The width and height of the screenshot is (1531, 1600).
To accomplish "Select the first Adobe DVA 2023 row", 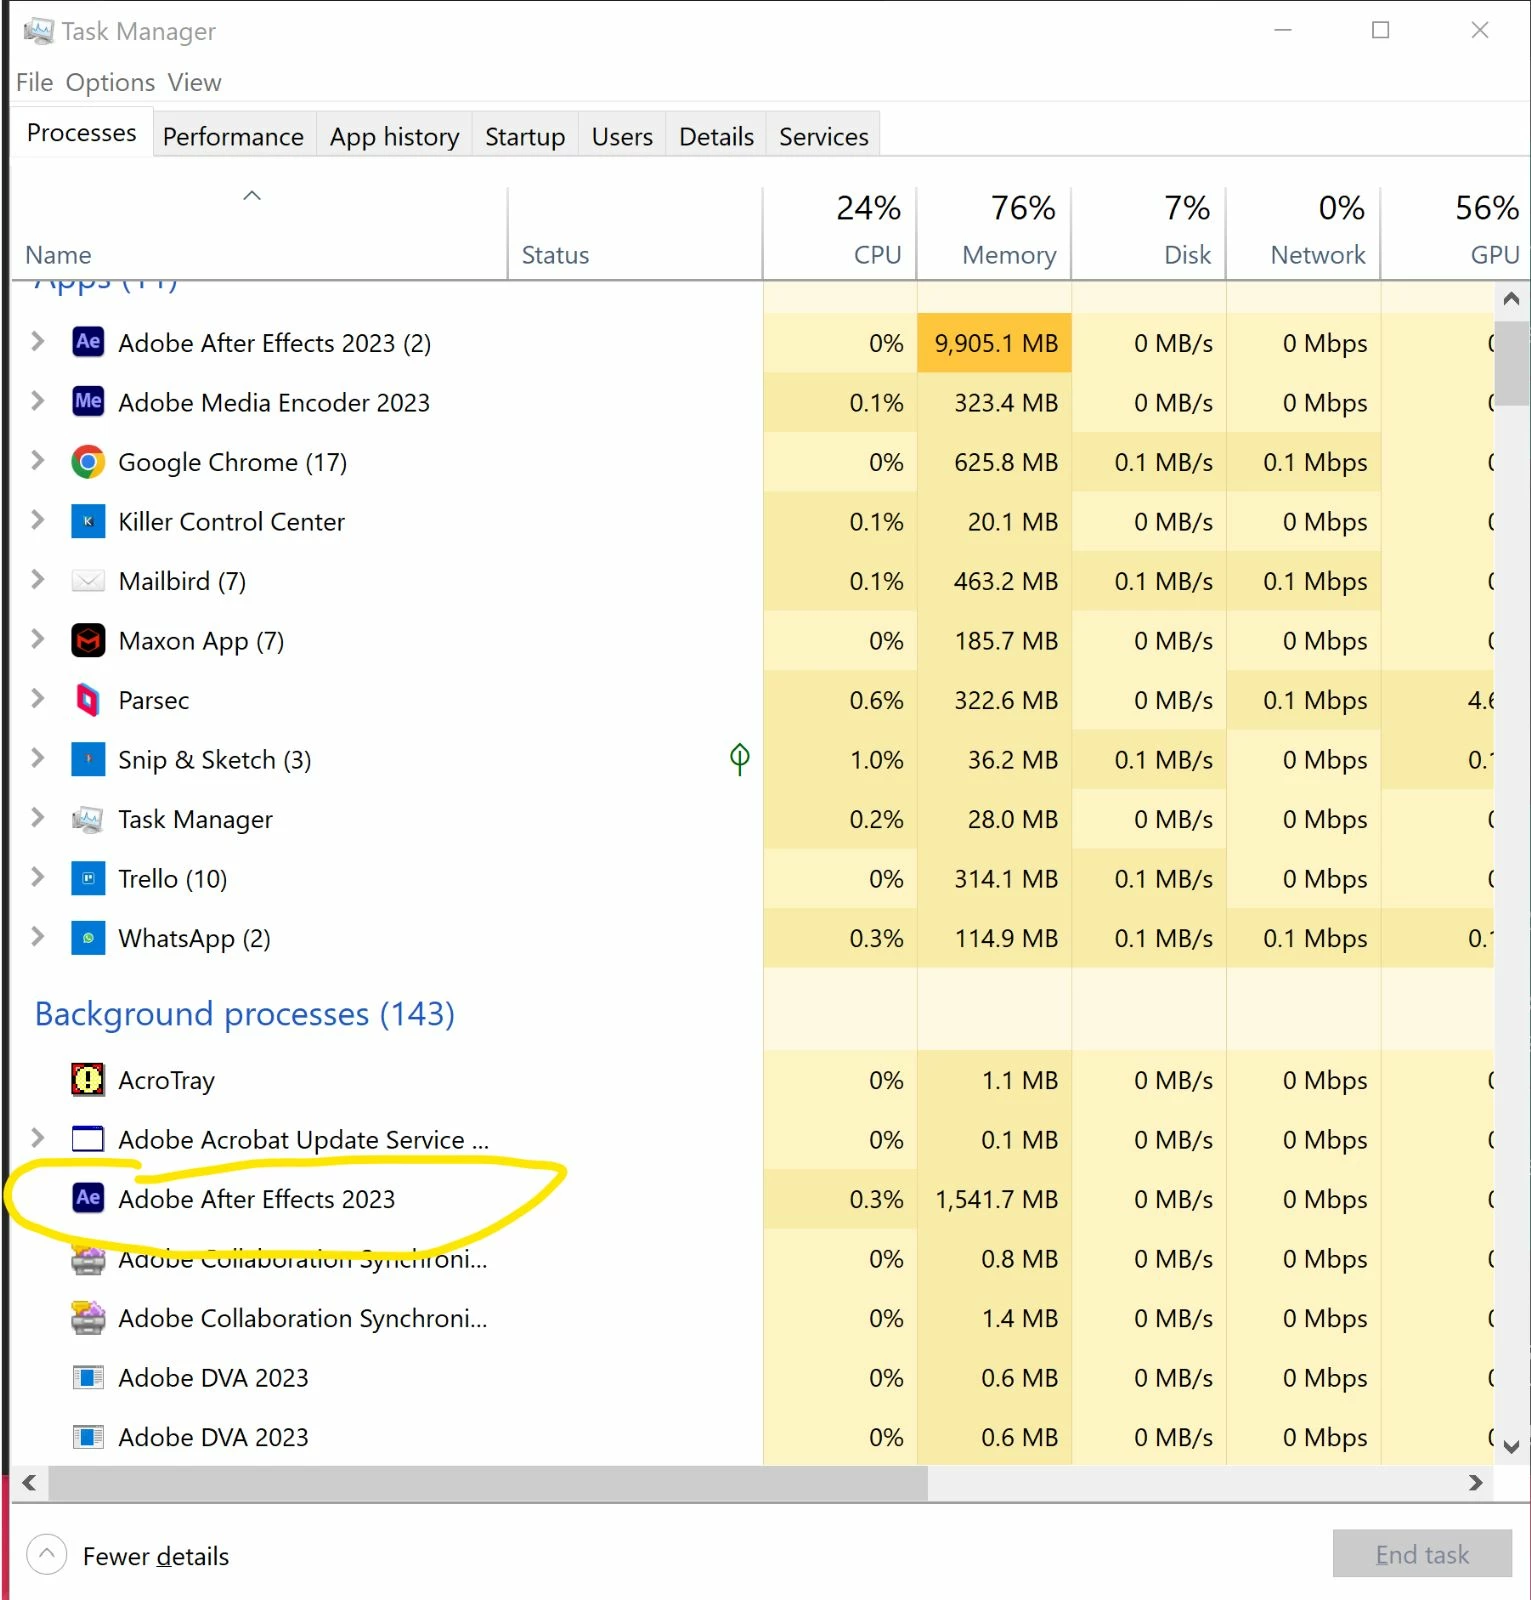I will pos(752,1377).
